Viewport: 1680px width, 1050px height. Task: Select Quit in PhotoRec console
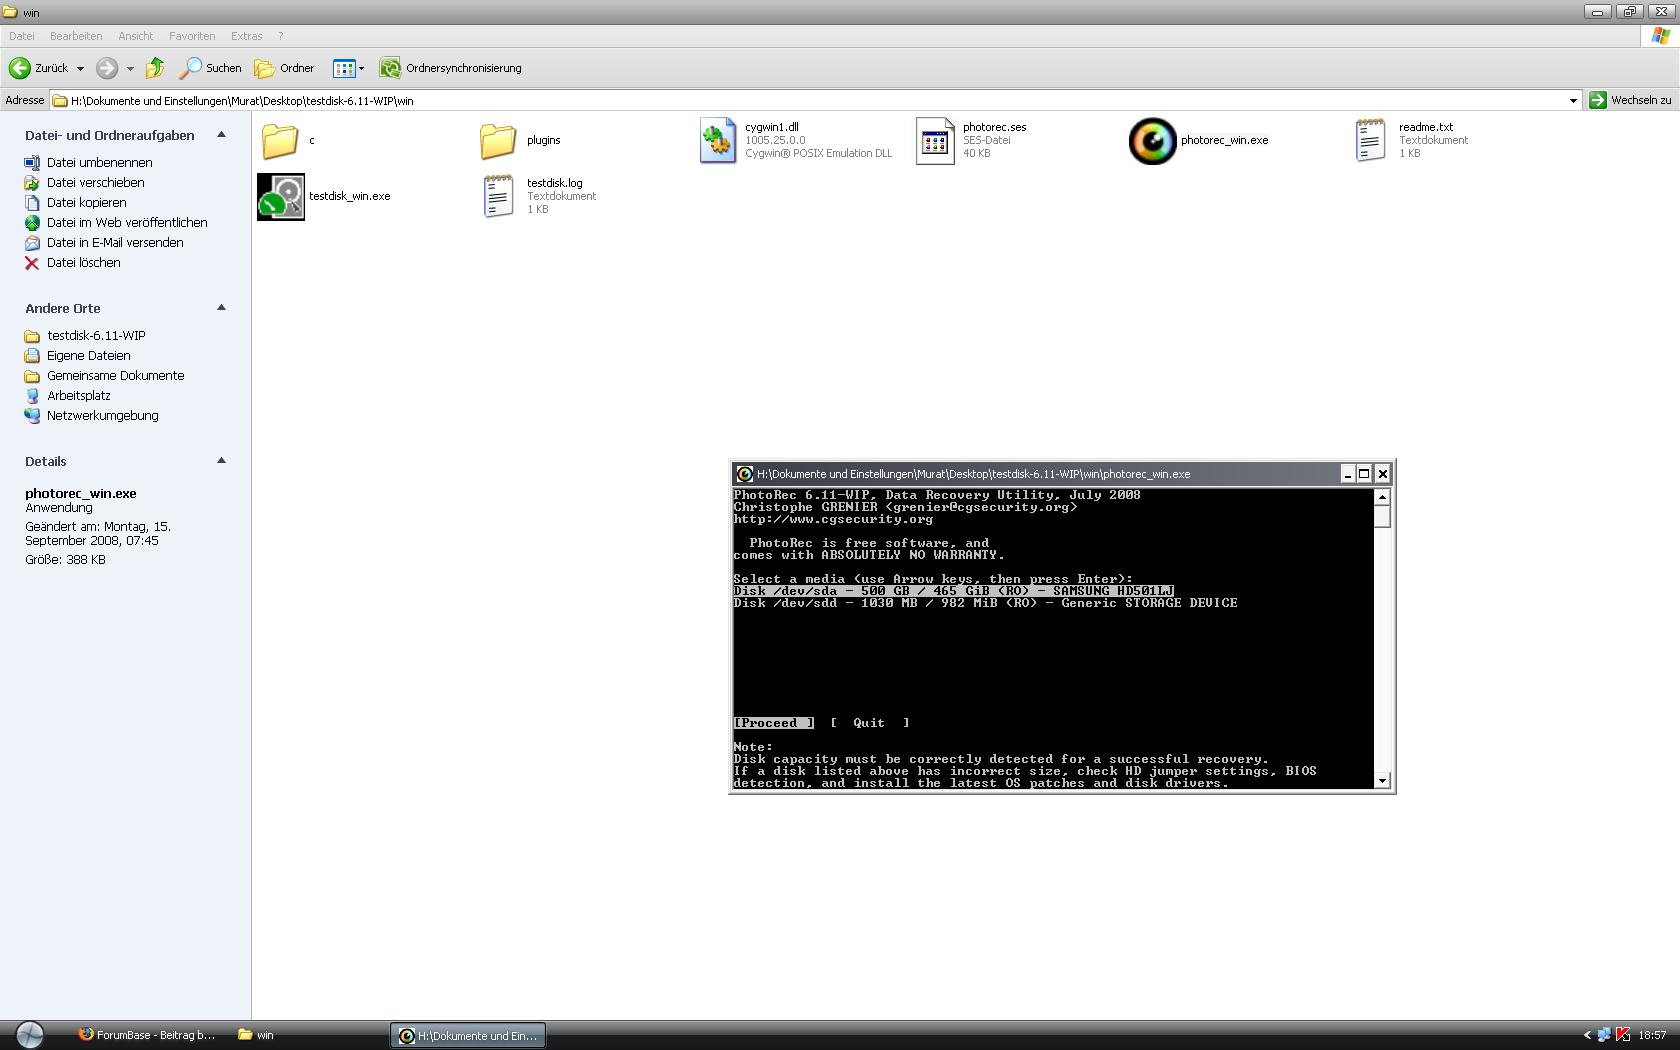[x=869, y=723]
